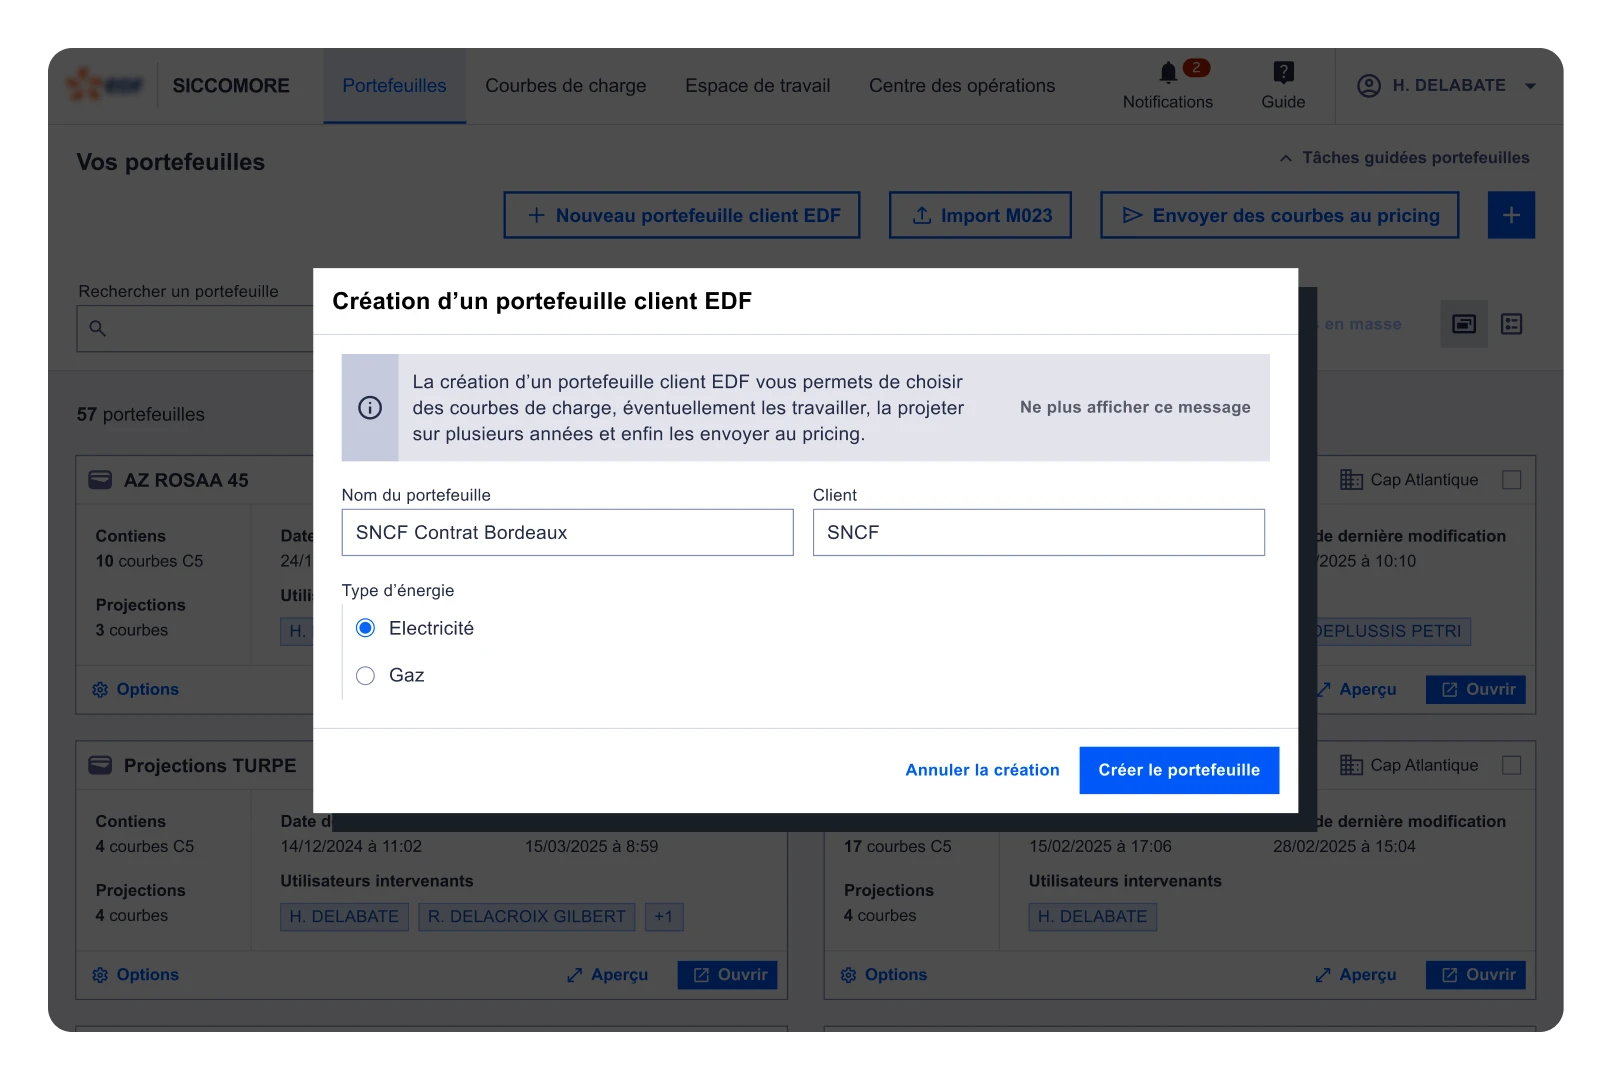The image size is (1612, 1079).
Task: Click the Projections TURPE portfolio icon
Action: pos(100,765)
